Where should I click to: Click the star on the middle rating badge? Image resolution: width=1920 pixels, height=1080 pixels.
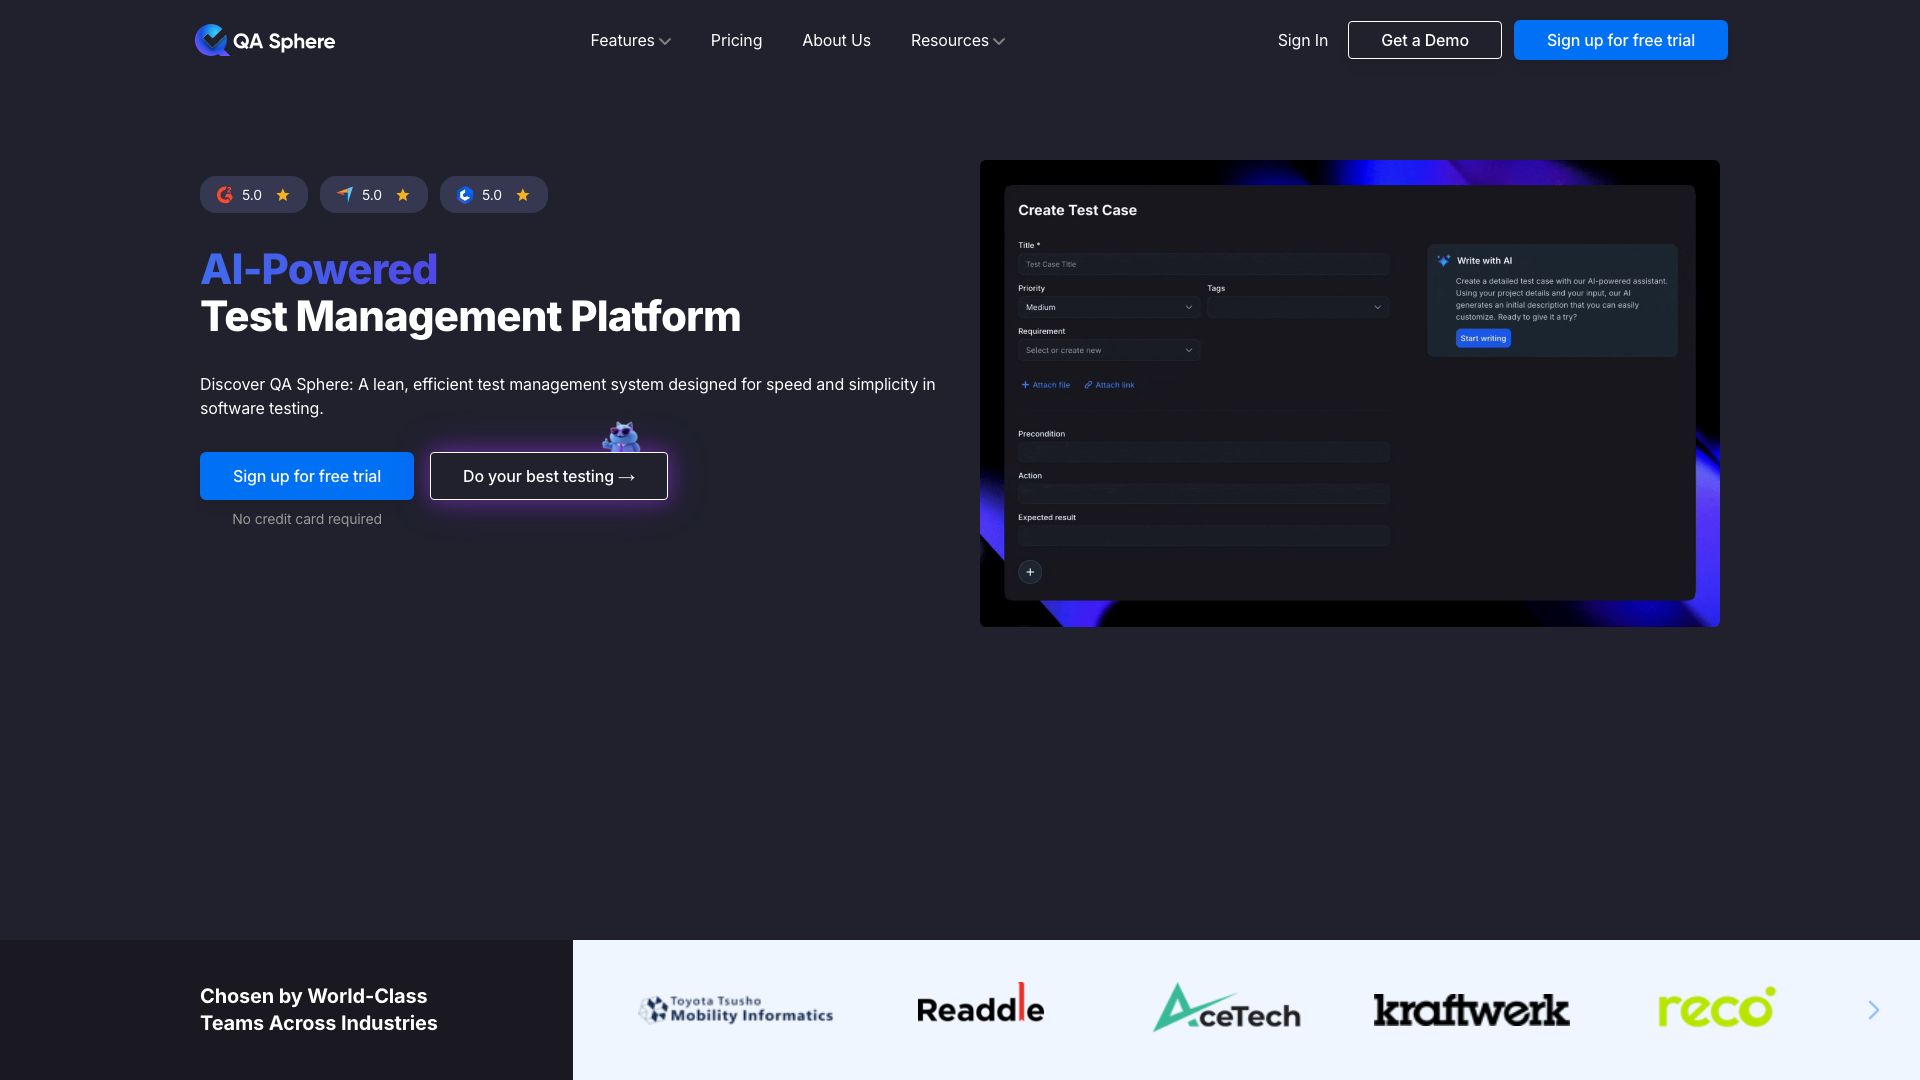click(x=401, y=195)
